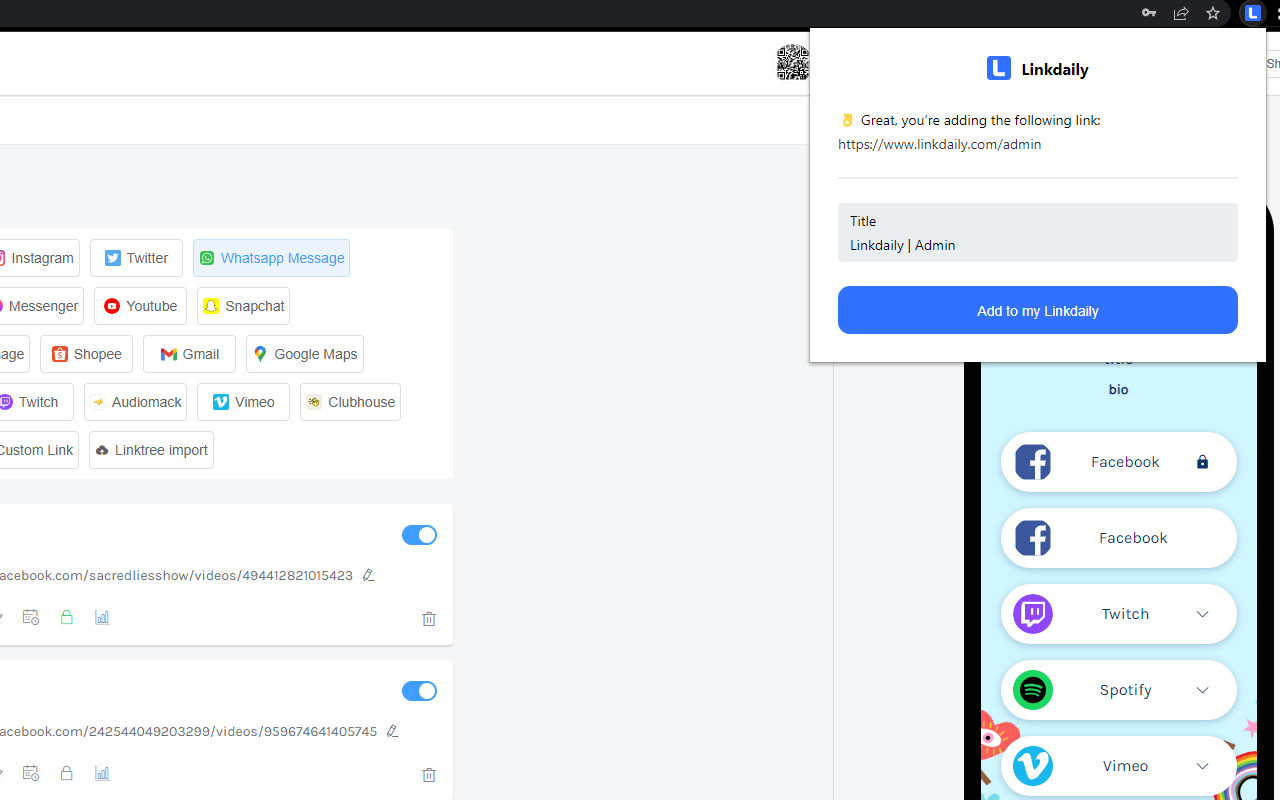This screenshot has height=800, width=1280.
Task: Create a Custom Link
Action: 37,450
